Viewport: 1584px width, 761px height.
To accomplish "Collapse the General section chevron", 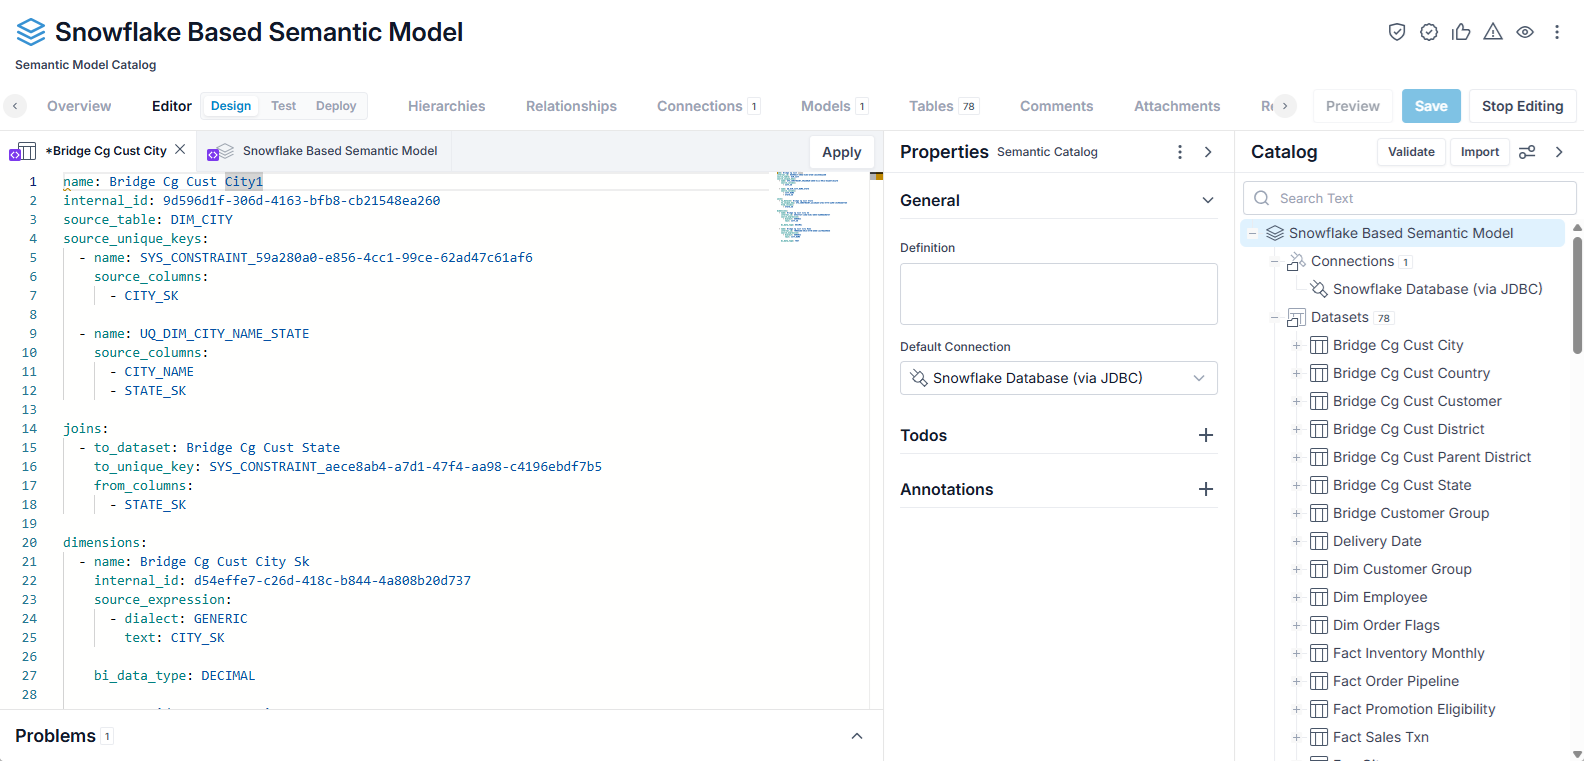I will tap(1208, 200).
